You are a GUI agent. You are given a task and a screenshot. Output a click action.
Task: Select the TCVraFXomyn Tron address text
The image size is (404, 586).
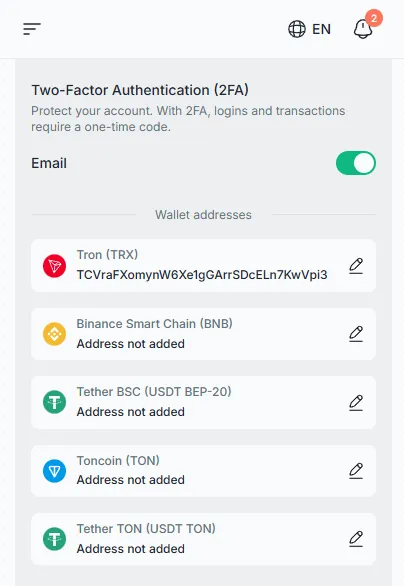(x=202, y=275)
